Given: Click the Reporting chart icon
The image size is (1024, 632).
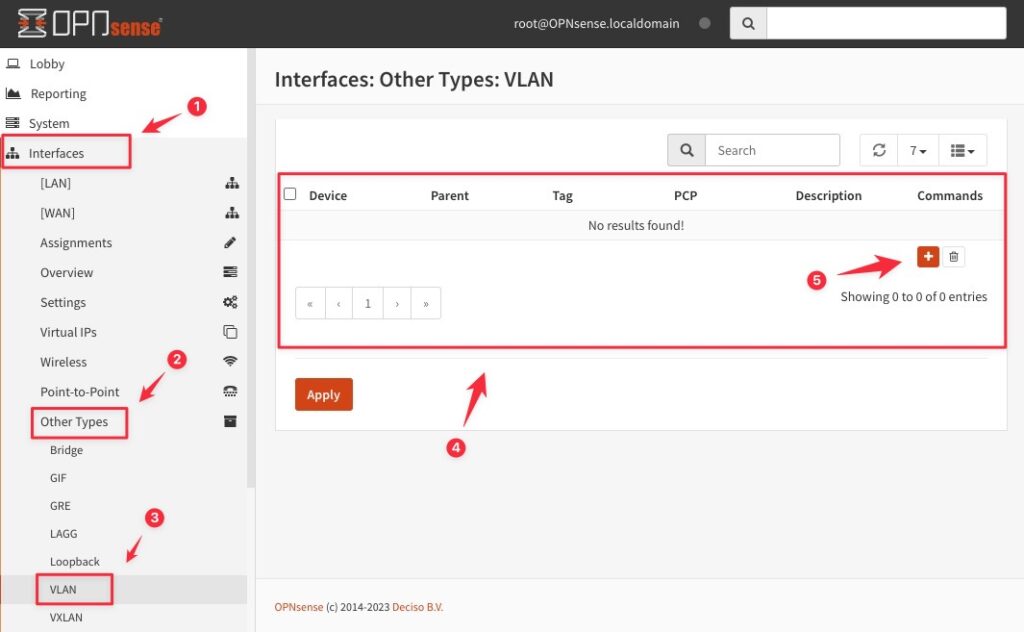Looking at the screenshot, I should (x=13, y=93).
